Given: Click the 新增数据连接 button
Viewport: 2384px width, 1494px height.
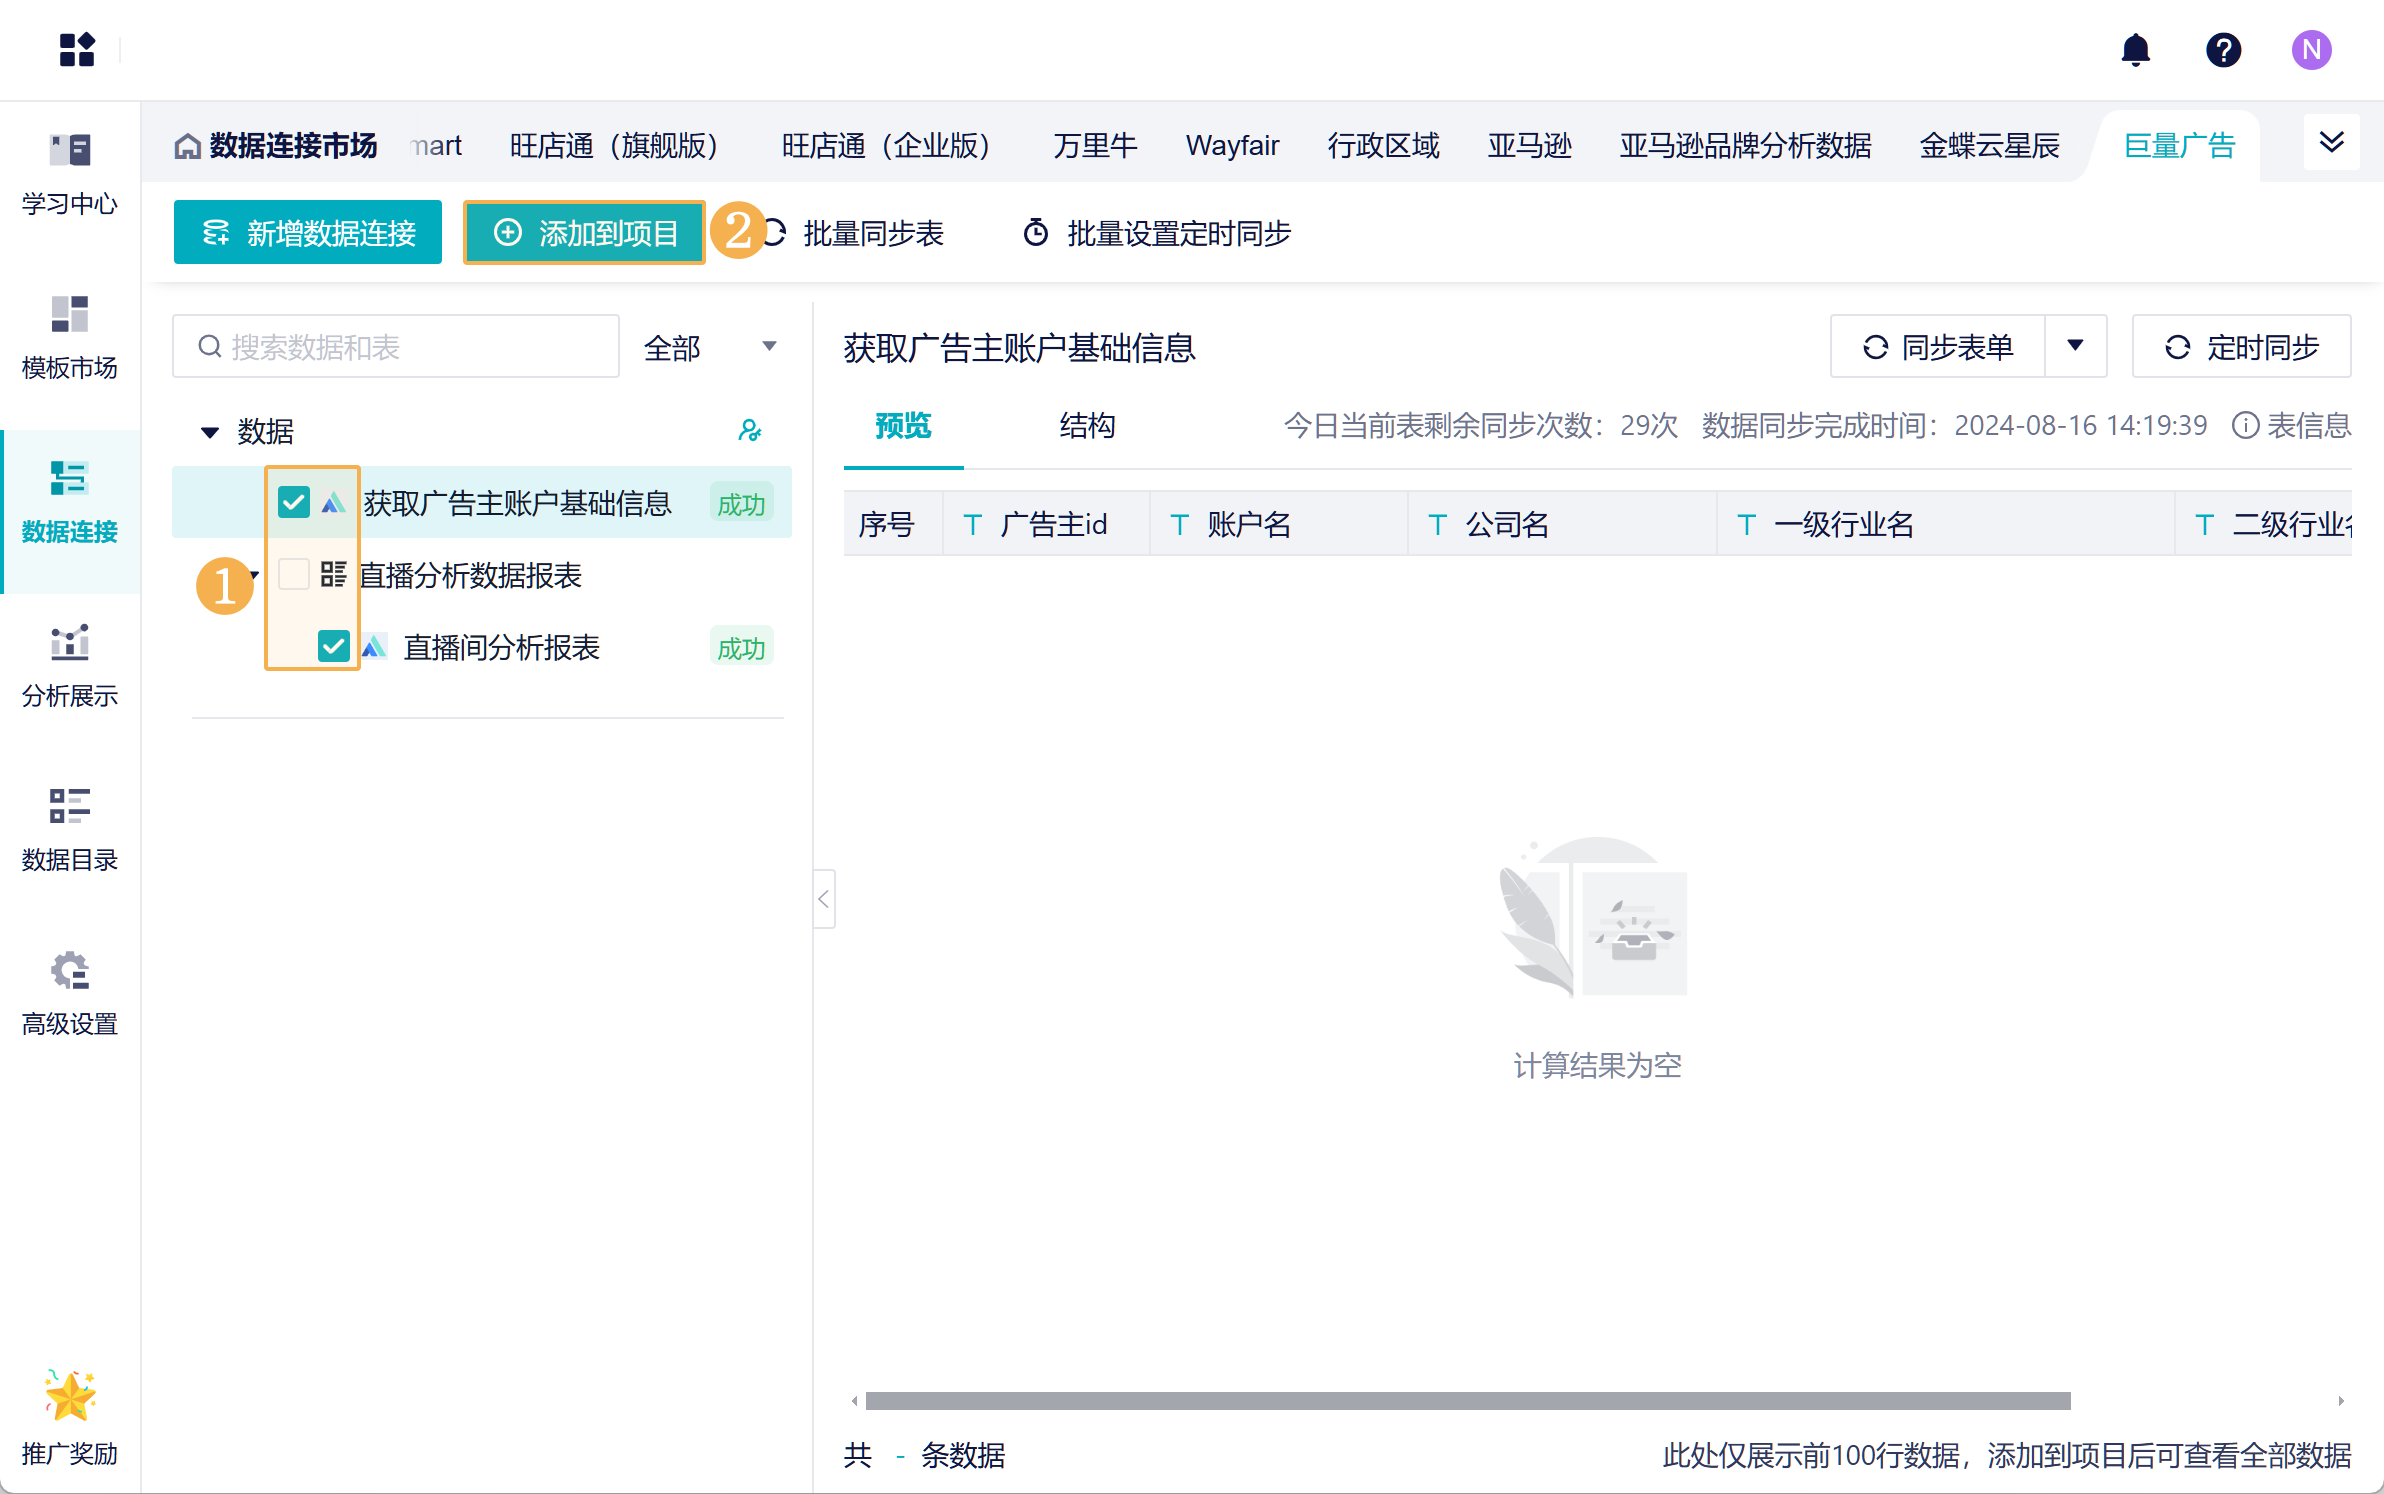Looking at the screenshot, I should pyautogui.click(x=308, y=233).
